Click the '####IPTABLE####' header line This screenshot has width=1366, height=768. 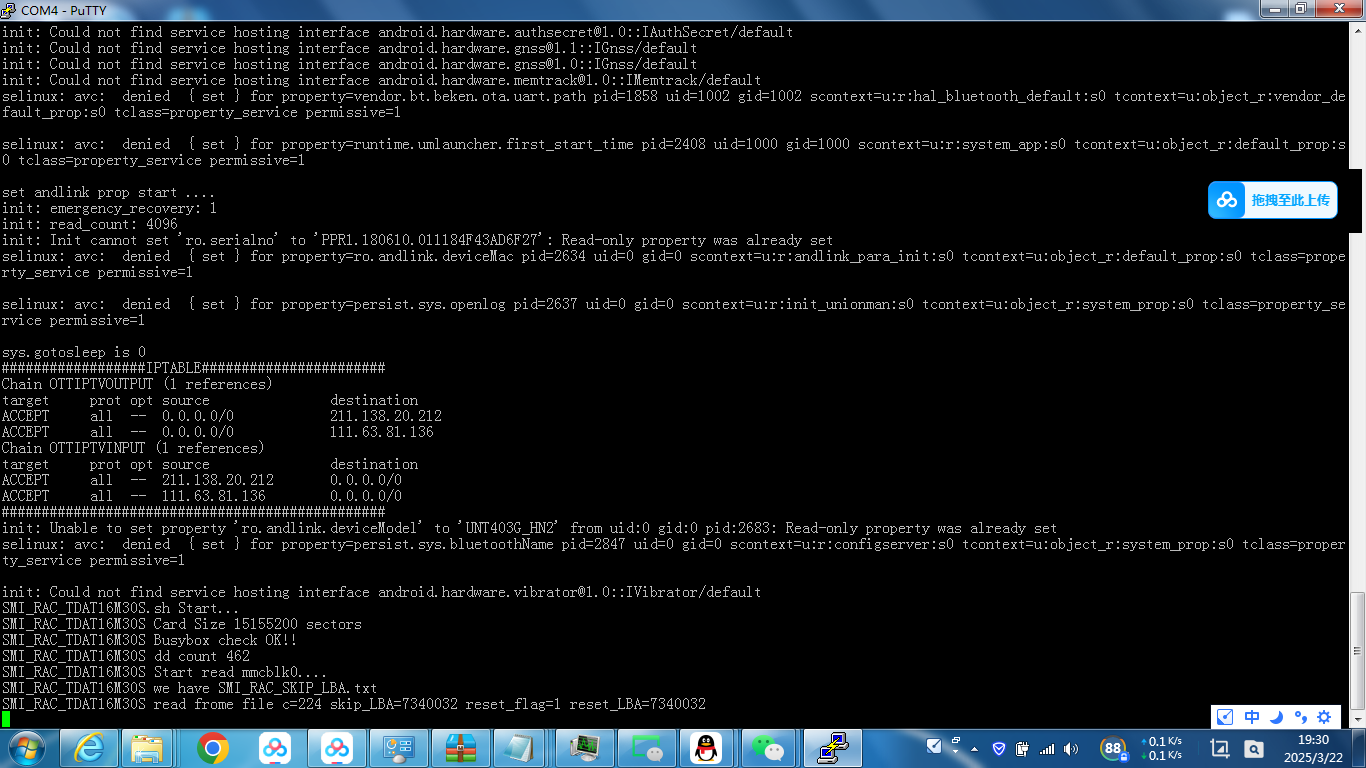click(193, 368)
